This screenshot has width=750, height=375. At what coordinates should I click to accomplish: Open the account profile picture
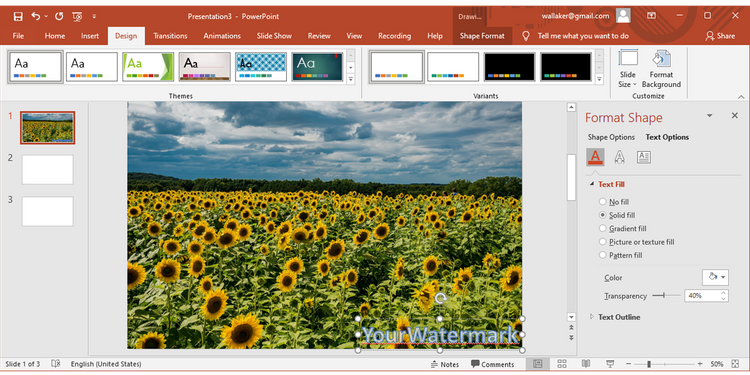[x=623, y=16]
